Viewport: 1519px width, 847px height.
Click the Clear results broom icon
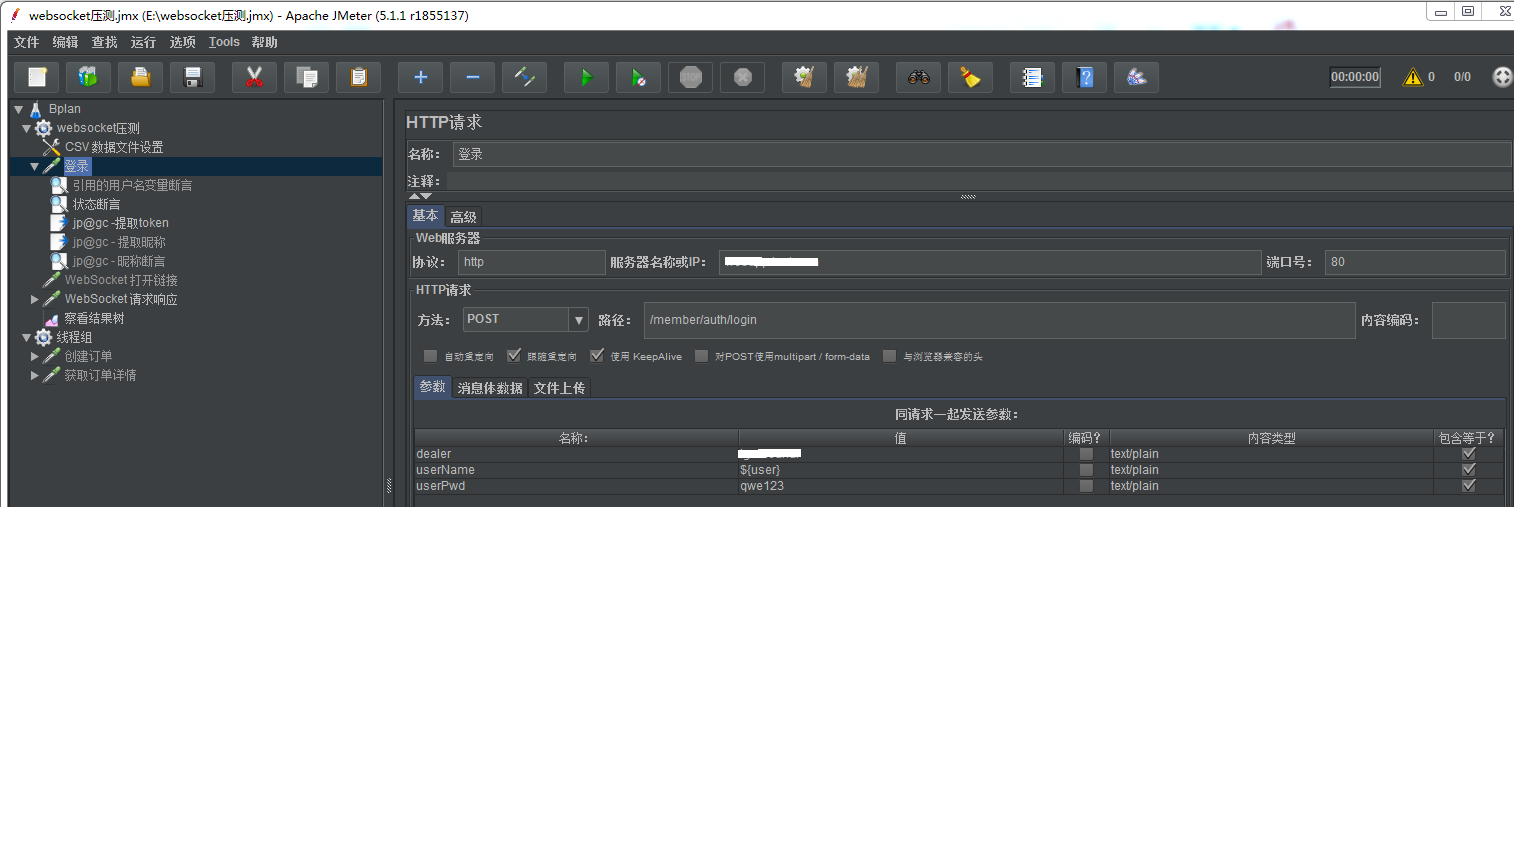(804, 77)
